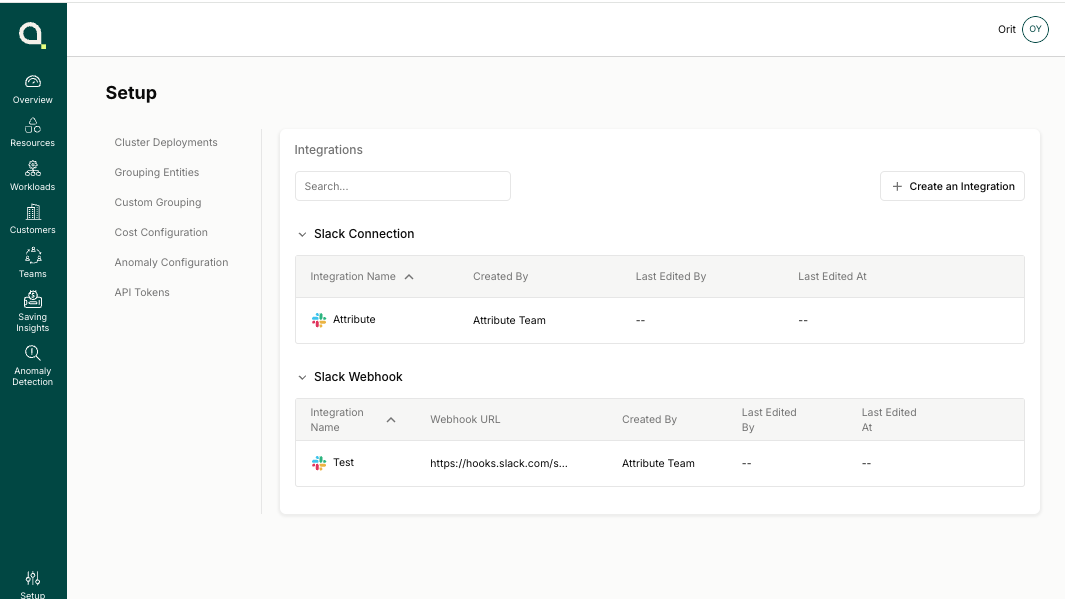Viewport: 1065px width, 599px height.
Task: Go to Workloads in the sidebar
Action: coord(33,177)
